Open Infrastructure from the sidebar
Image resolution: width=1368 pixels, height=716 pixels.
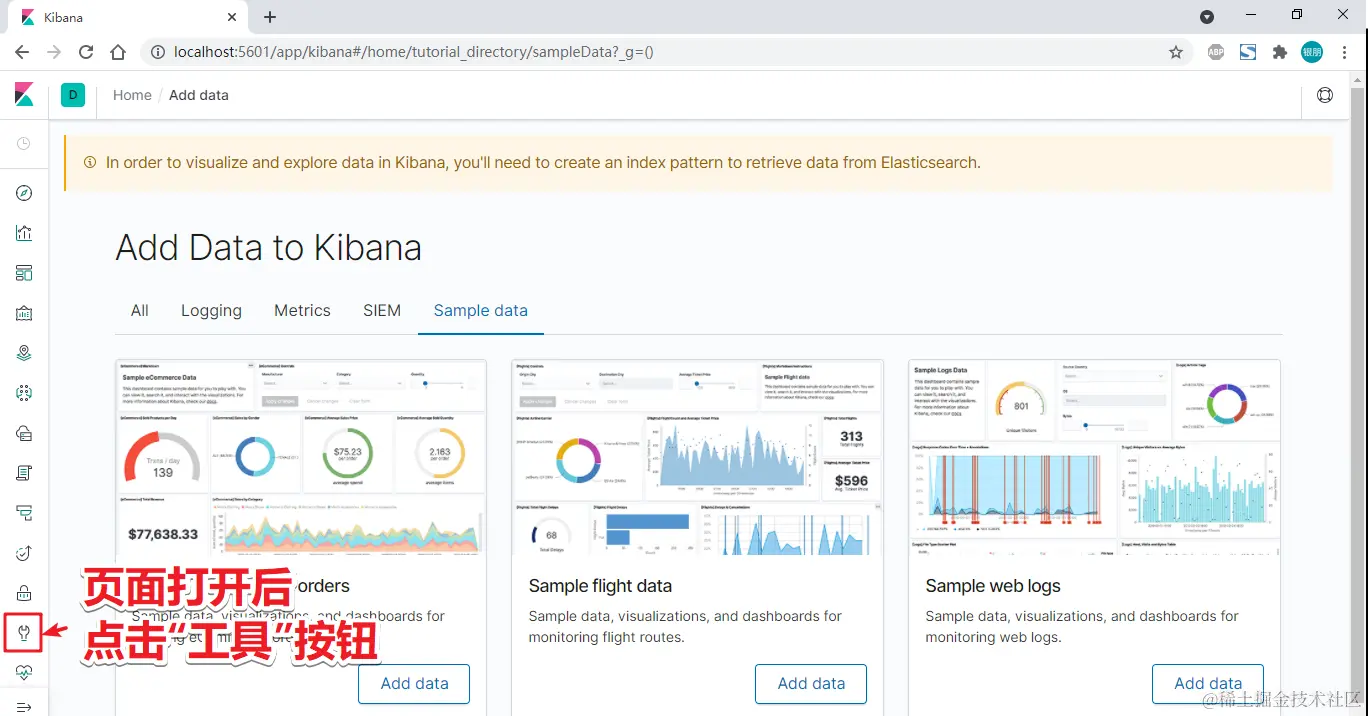click(24, 433)
